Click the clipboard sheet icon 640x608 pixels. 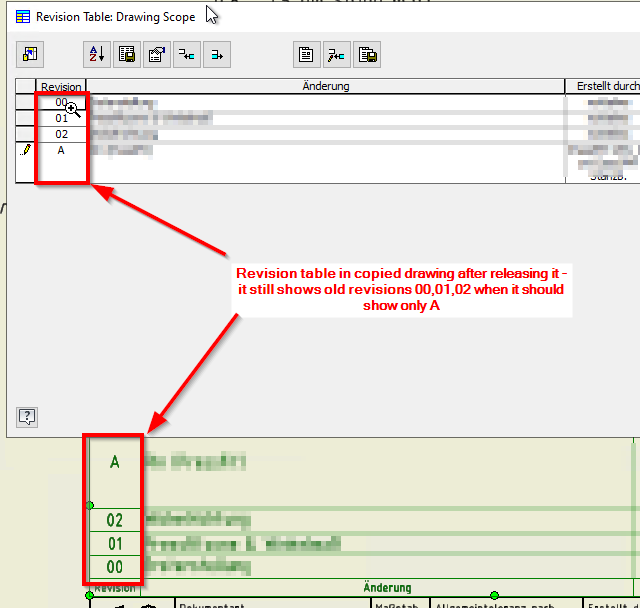click(x=307, y=54)
